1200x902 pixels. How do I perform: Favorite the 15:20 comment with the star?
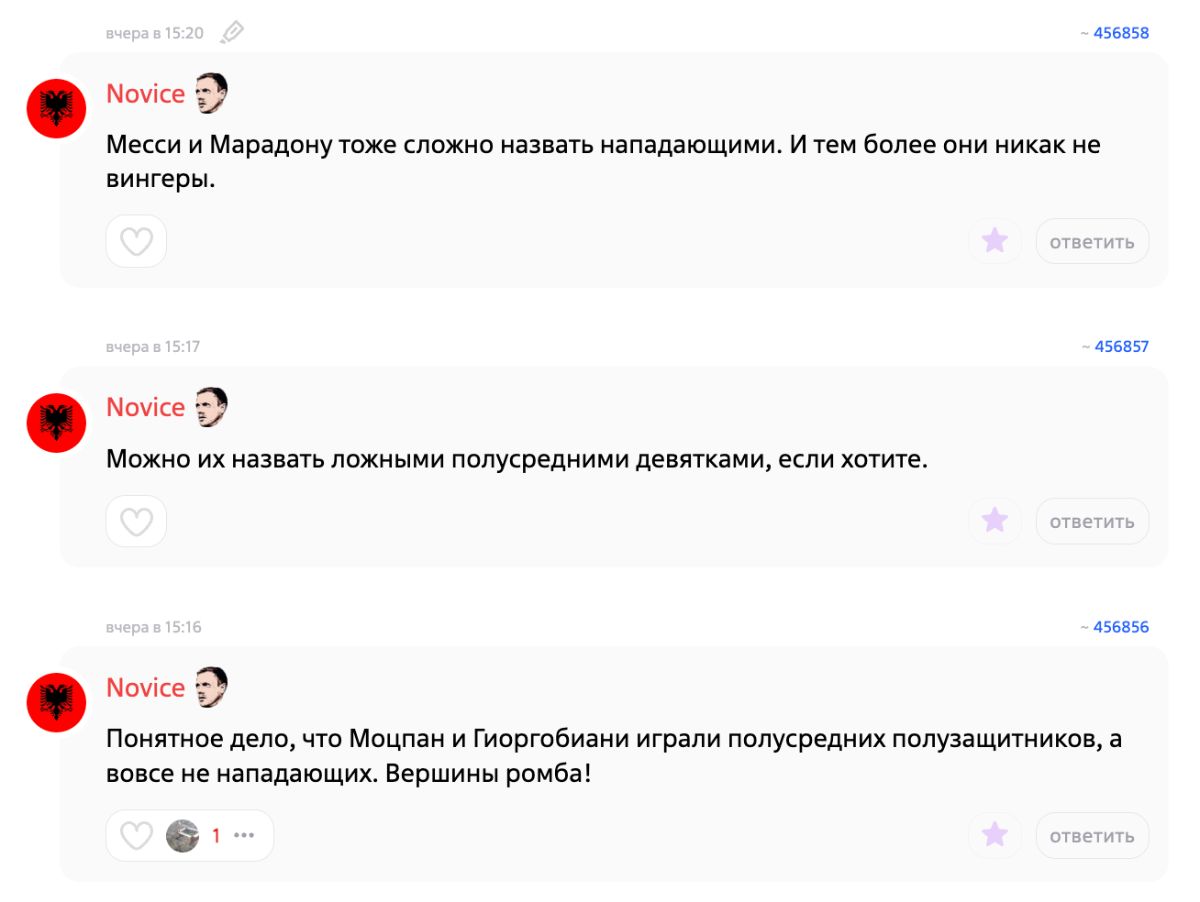(x=994, y=241)
